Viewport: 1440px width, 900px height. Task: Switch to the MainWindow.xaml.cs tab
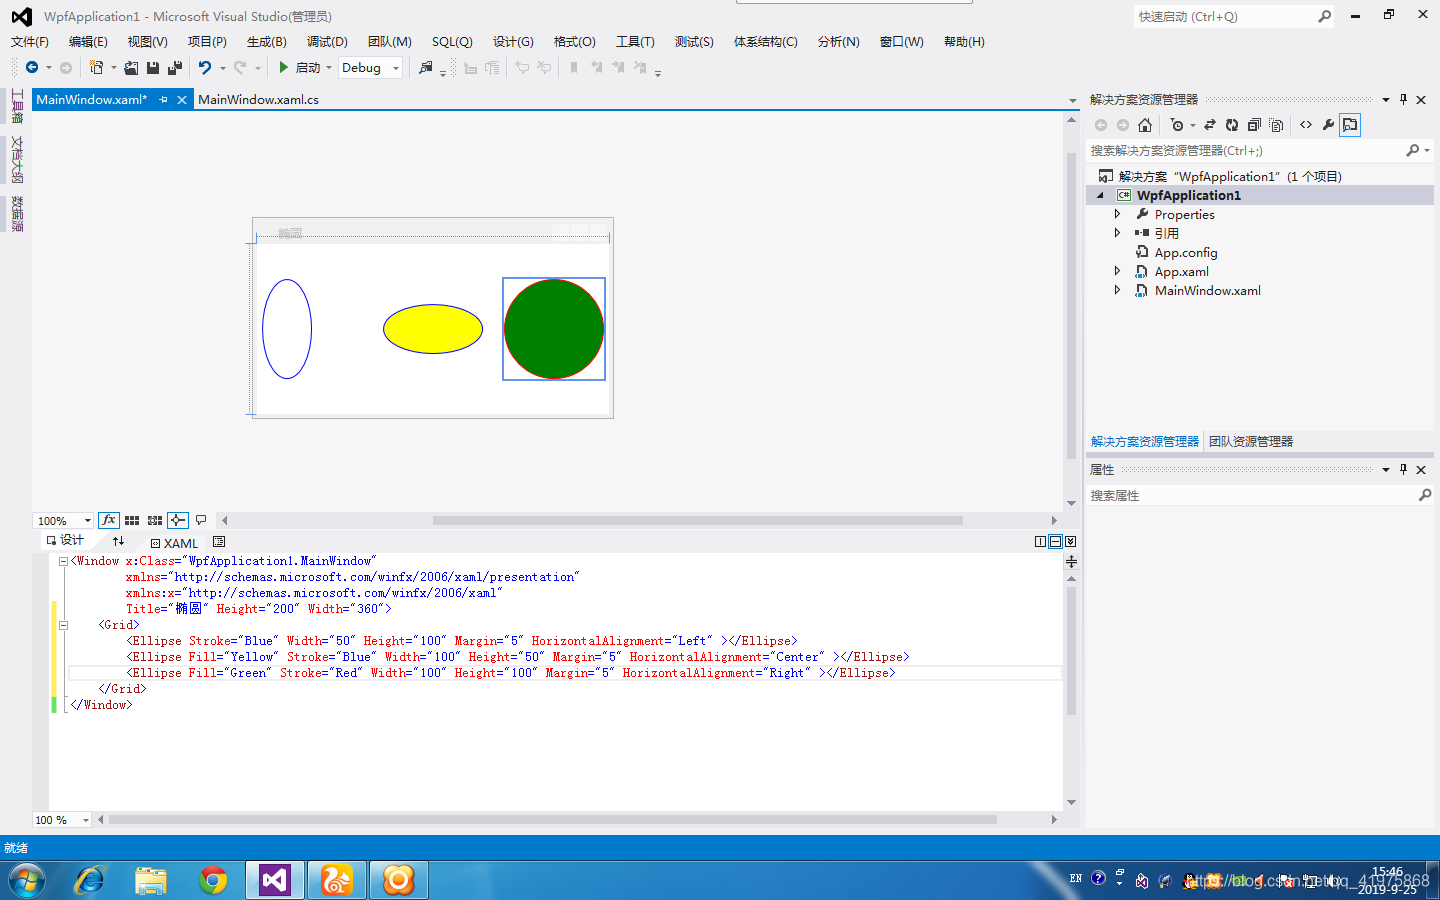(258, 99)
